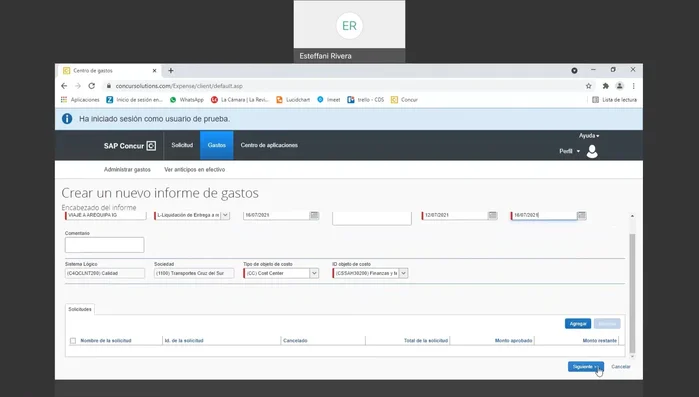The image size is (699, 397).
Task: Open calendar picker for the first 16/07/2021 date
Action: (x=314, y=215)
